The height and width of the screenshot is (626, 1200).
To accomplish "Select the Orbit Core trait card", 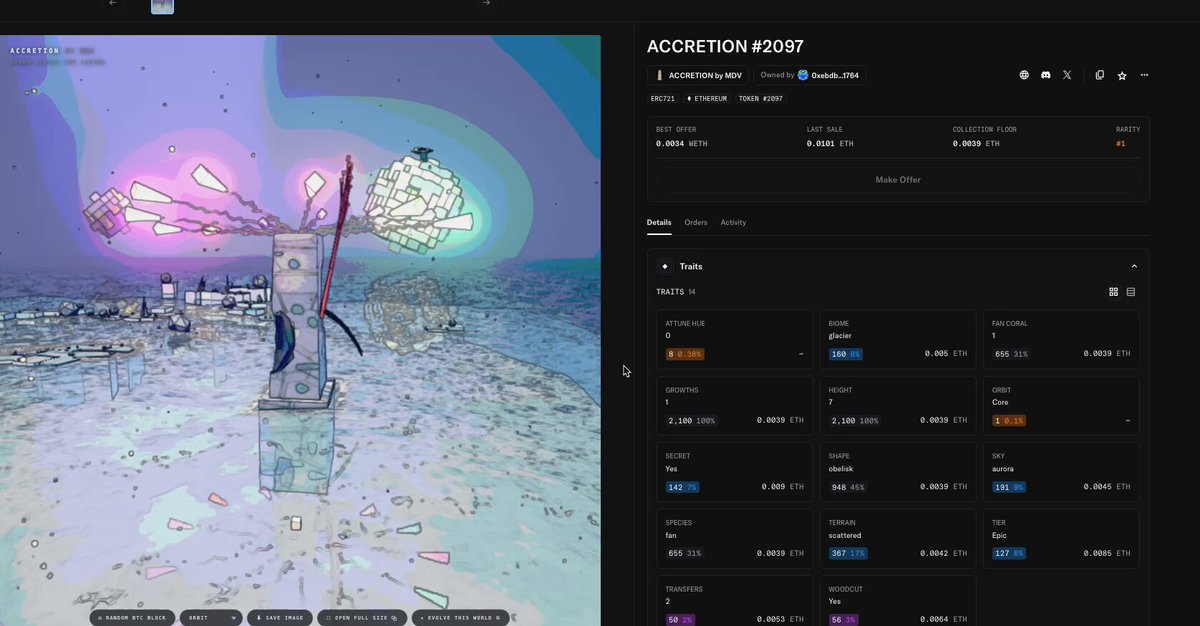I will [x=1061, y=405].
